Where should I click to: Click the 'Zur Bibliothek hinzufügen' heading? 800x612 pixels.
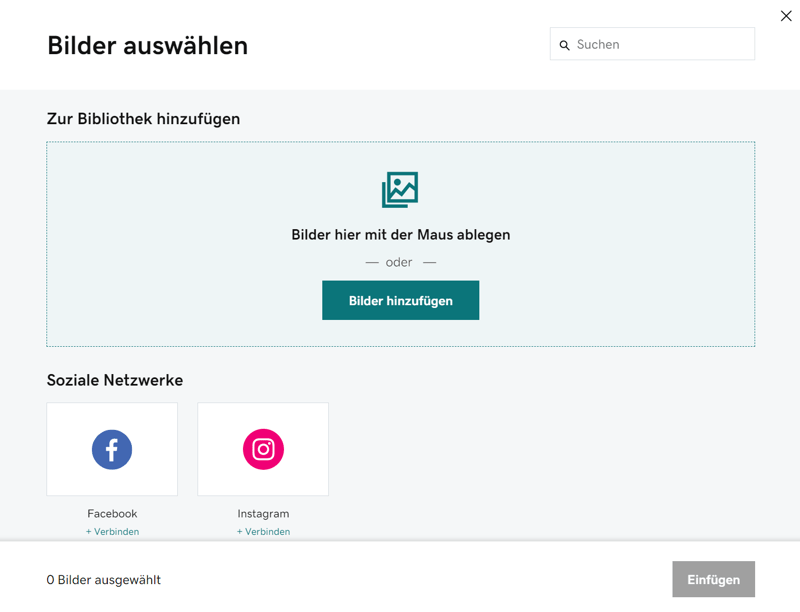tap(143, 119)
